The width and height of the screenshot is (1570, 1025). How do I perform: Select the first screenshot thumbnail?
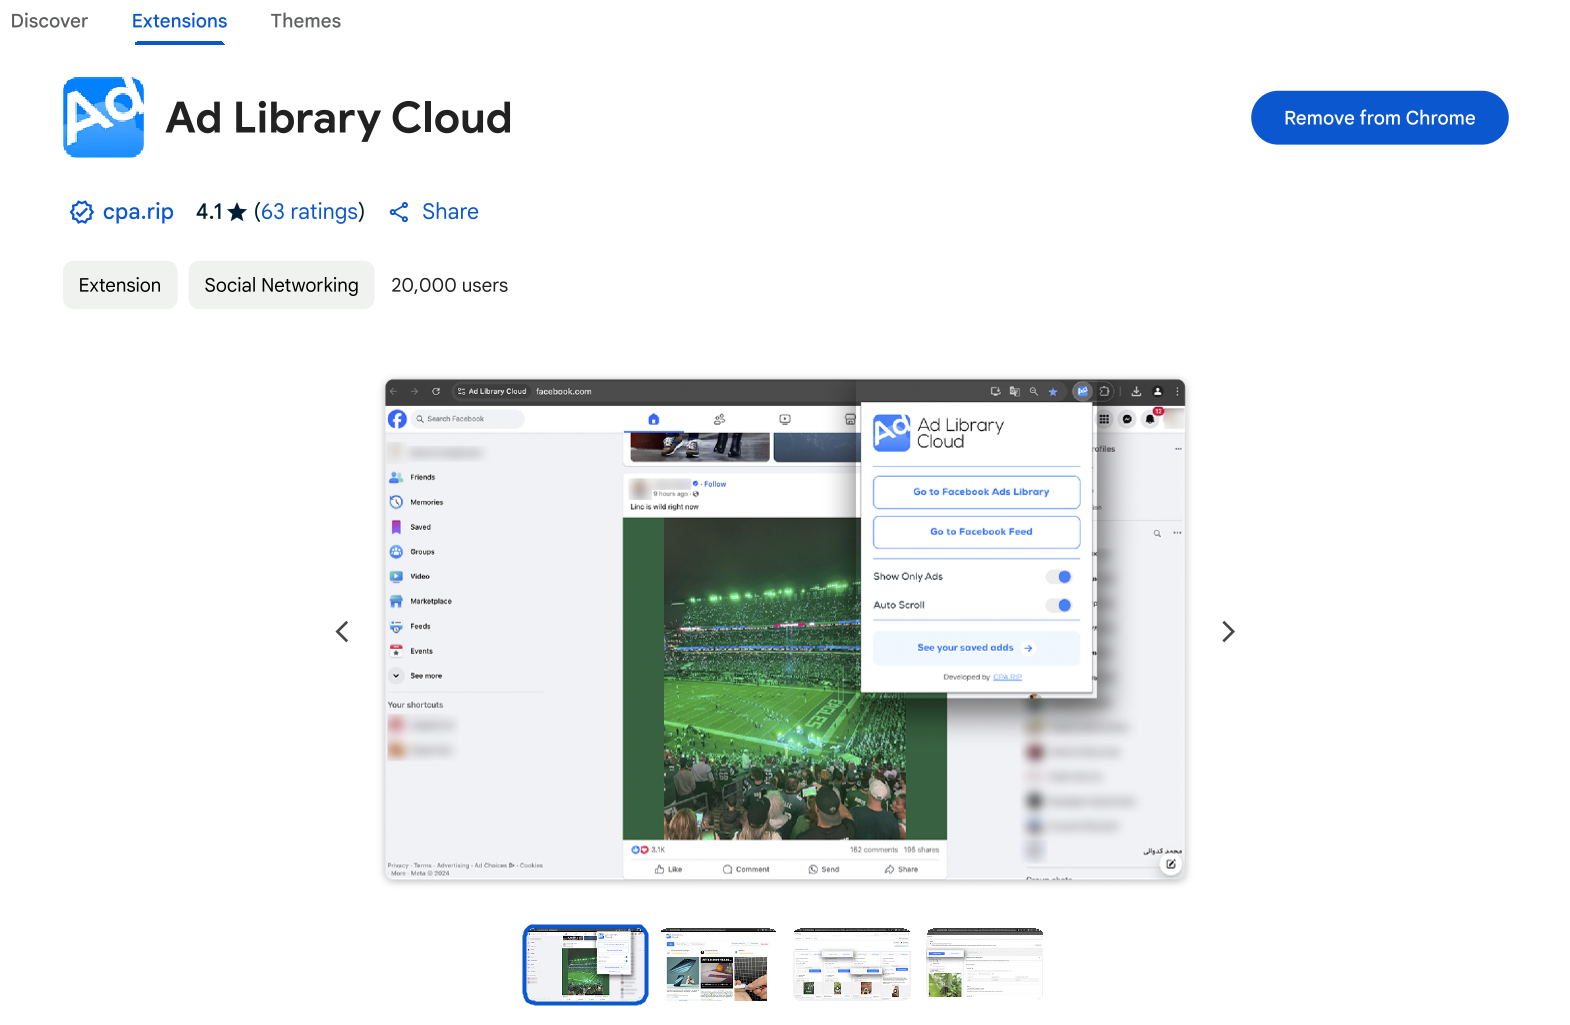[x=585, y=964]
